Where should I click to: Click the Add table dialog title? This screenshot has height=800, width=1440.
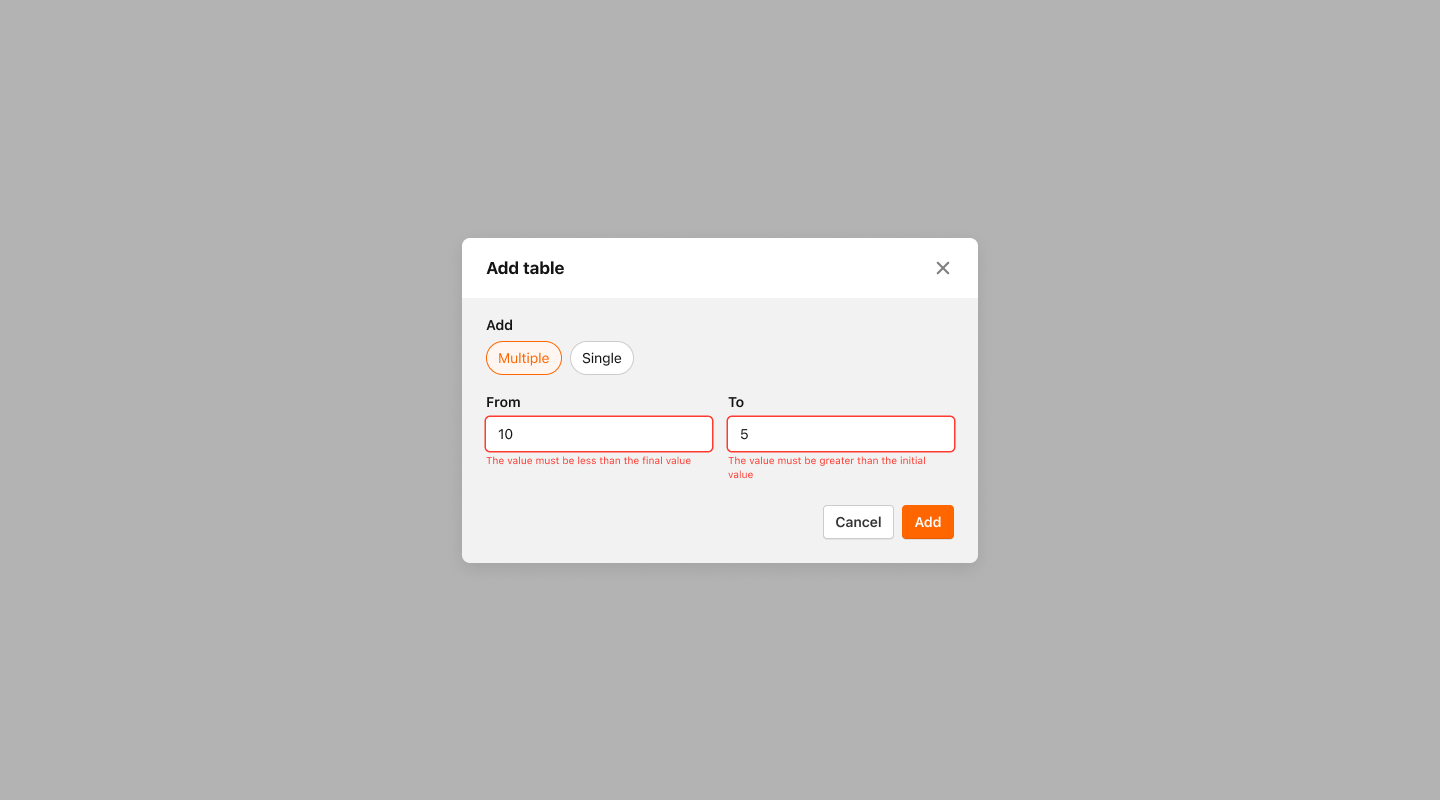[x=525, y=268]
